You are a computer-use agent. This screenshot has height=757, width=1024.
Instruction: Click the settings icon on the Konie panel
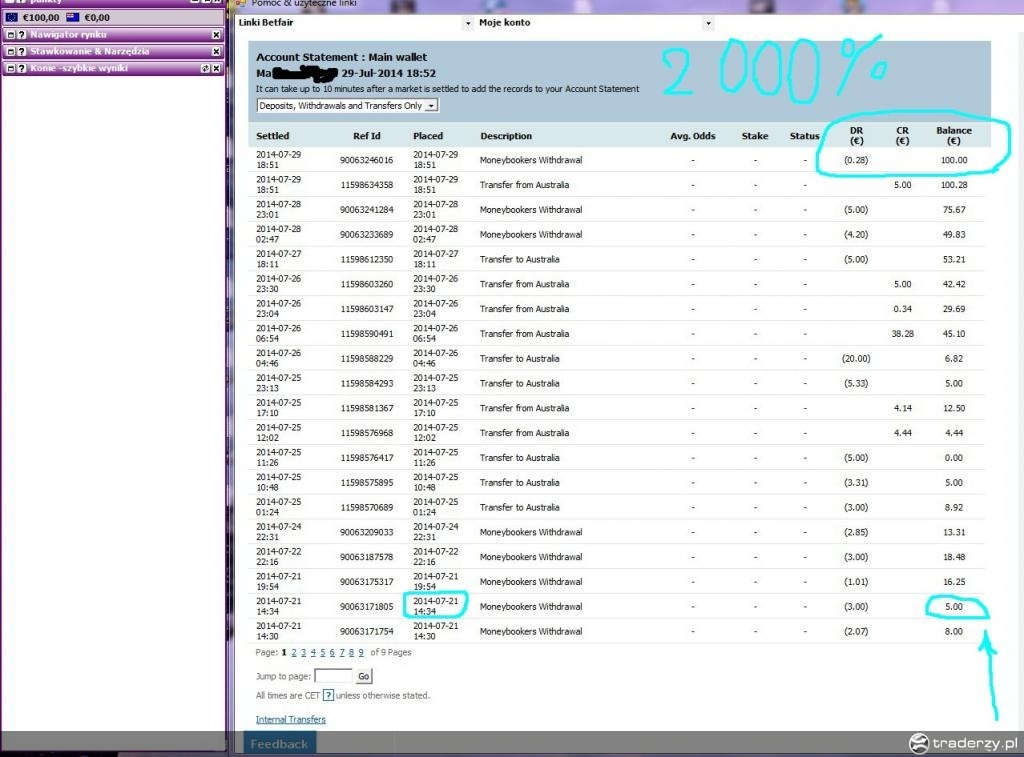pos(205,68)
